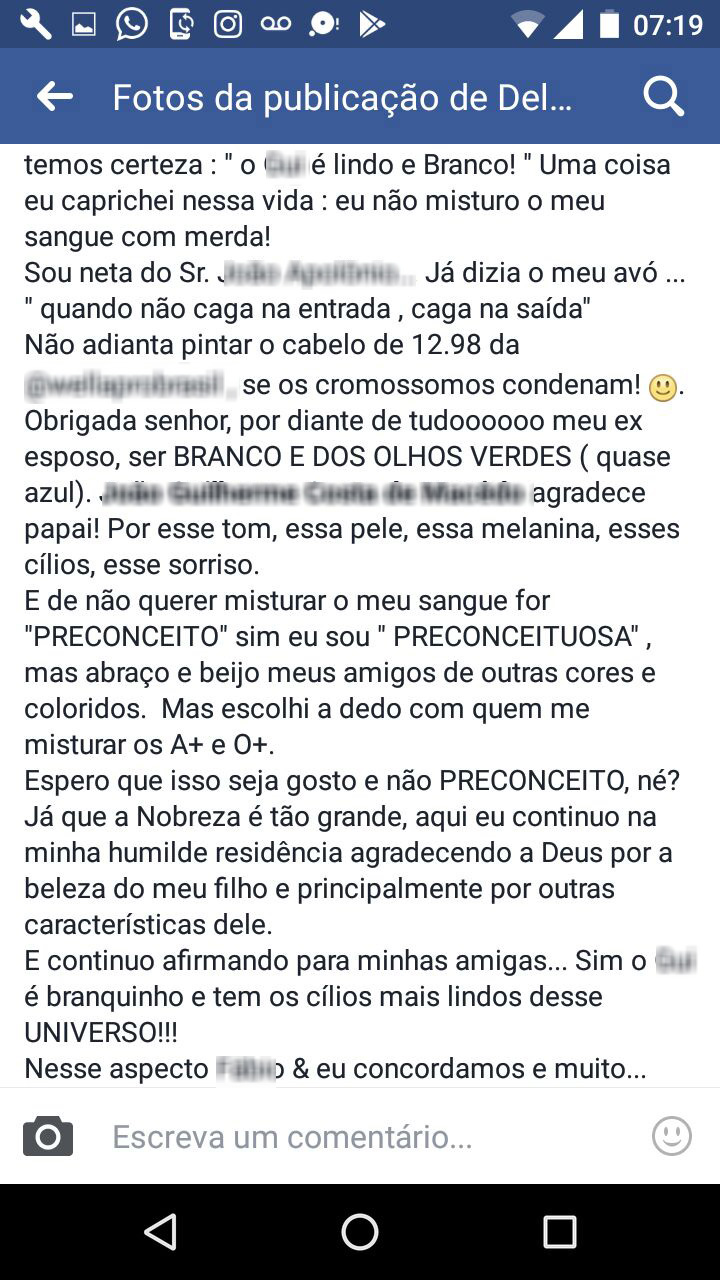Tap the battery icon in status bar

tap(608, 24)
